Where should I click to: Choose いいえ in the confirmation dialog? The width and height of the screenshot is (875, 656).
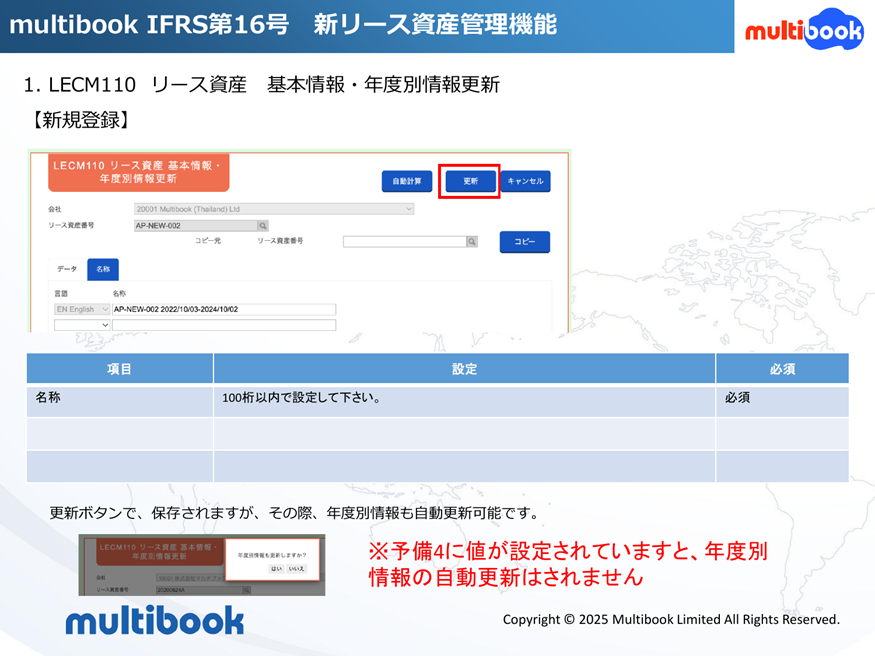[x=296, y=568]
